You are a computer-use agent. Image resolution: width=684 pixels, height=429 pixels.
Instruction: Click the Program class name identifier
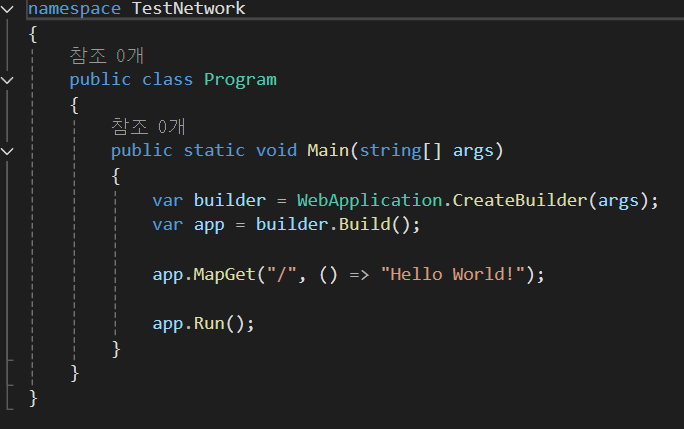(x=240, y=80)
